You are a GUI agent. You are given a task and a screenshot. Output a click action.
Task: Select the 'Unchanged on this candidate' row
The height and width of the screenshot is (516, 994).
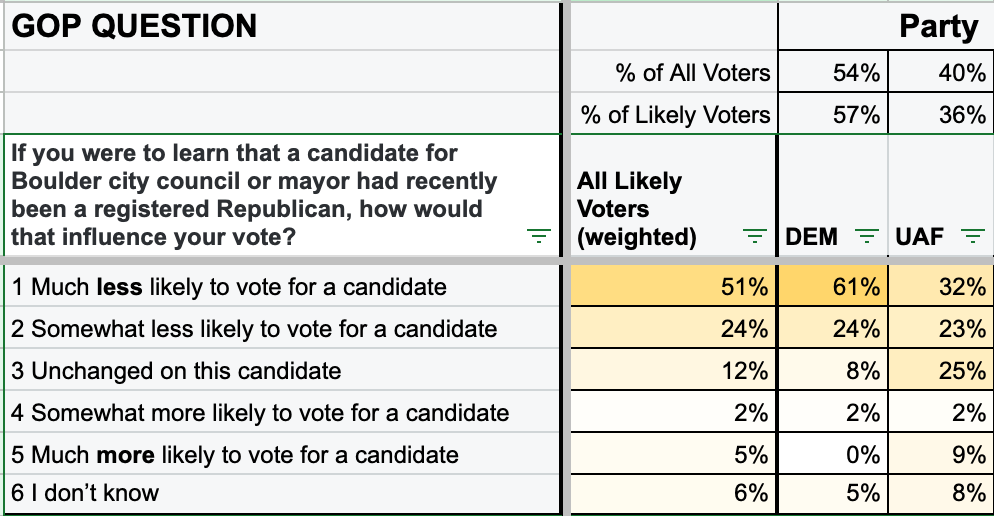coord(282,370)
